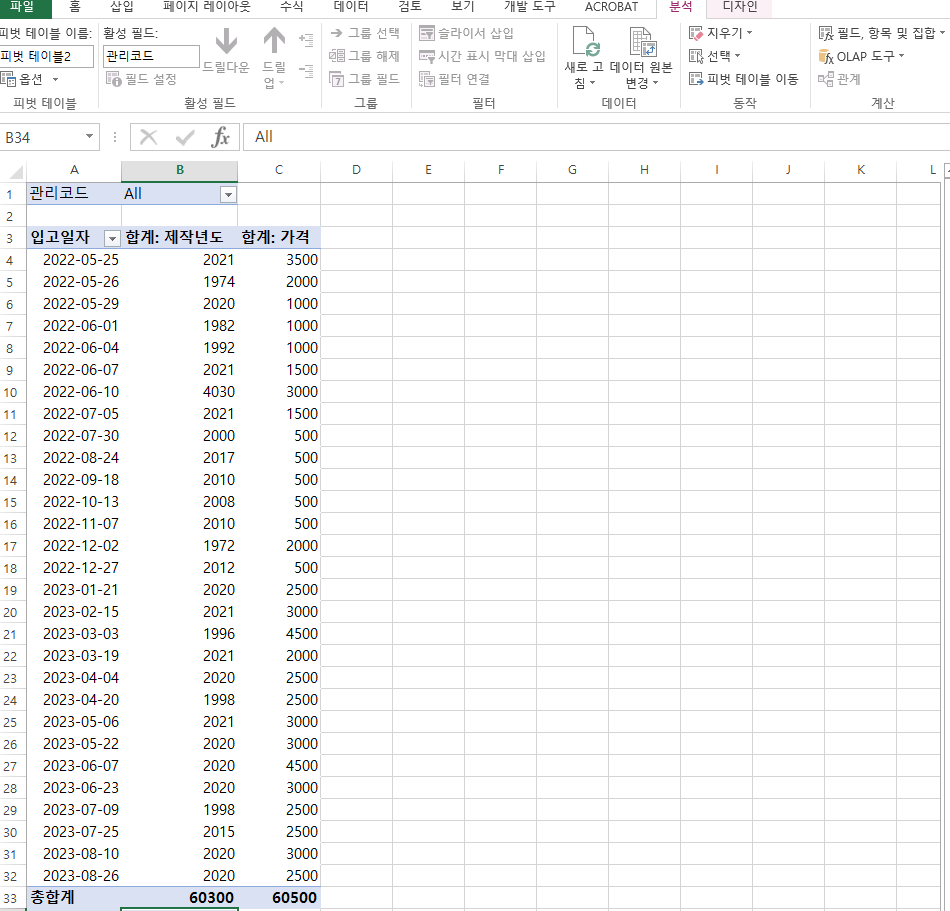Click the Drill Down (드릴다운) arrow icon
The width and height of the screenshot is (950, 911).
coord(226,42)
